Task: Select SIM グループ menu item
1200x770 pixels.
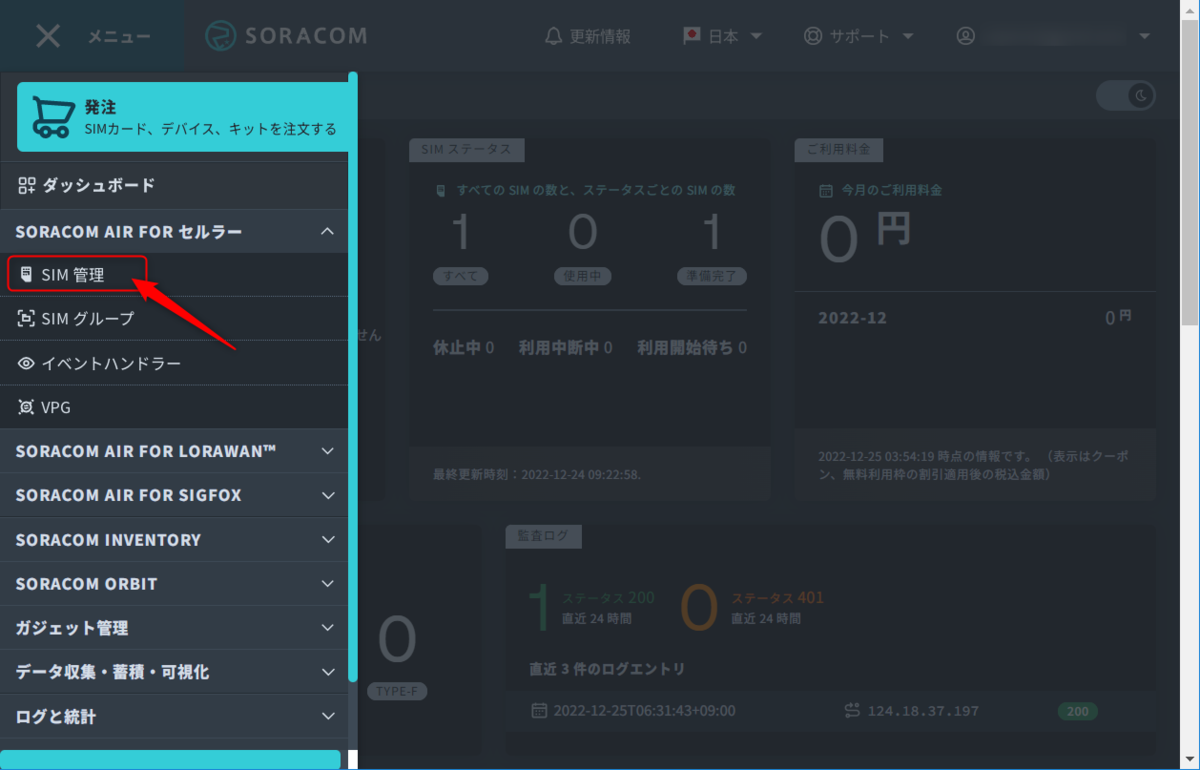Action: 174,318
